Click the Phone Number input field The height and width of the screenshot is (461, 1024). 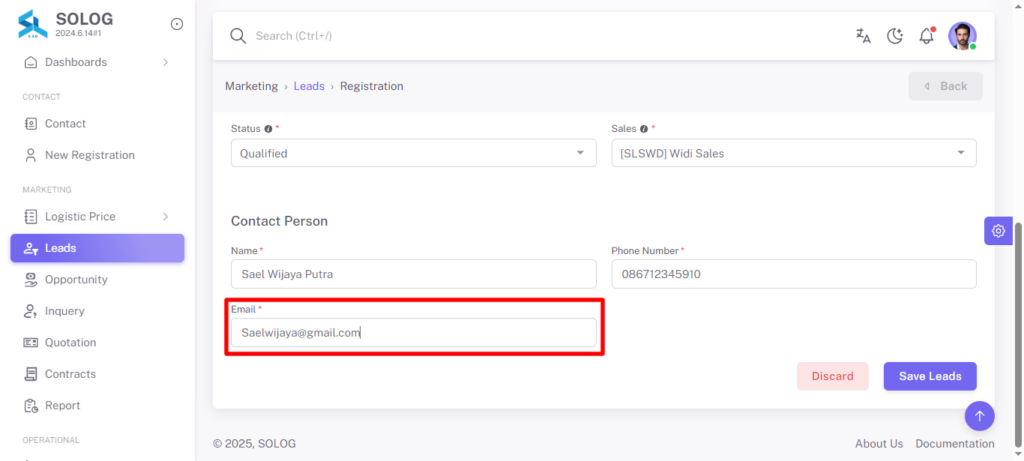coord(793,274)
